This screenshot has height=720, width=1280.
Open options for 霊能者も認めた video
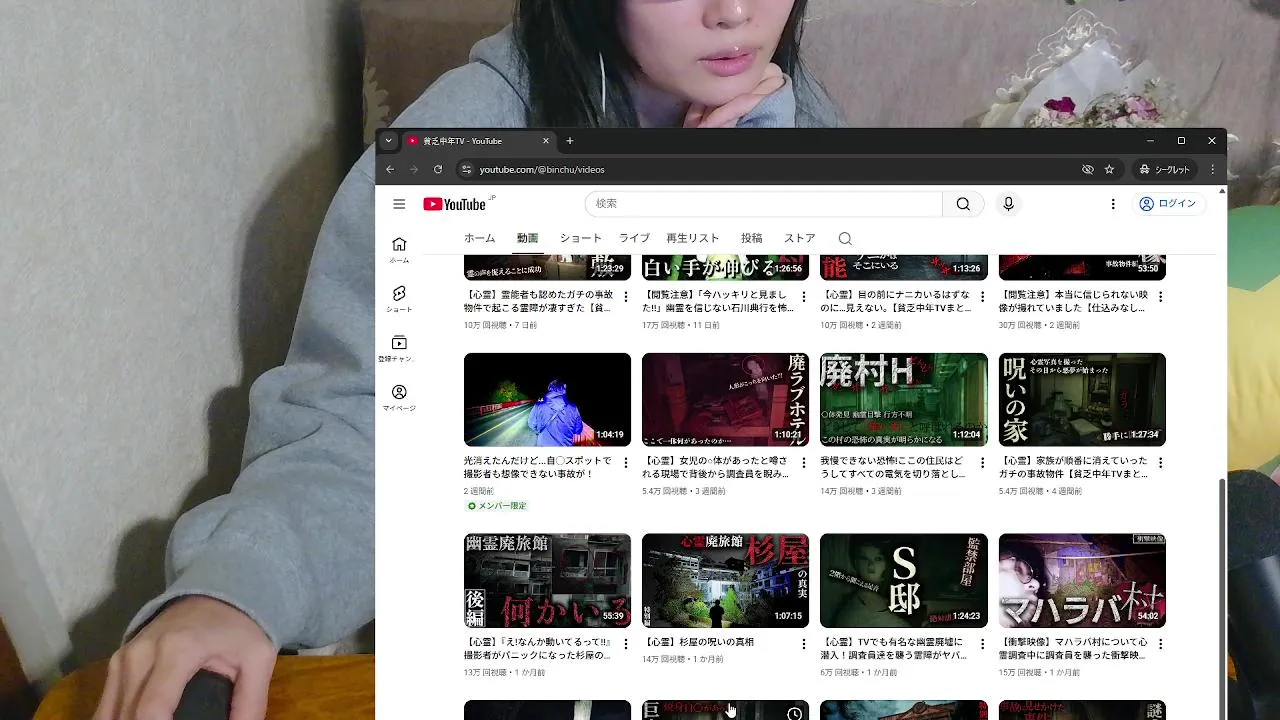(626, 297)
